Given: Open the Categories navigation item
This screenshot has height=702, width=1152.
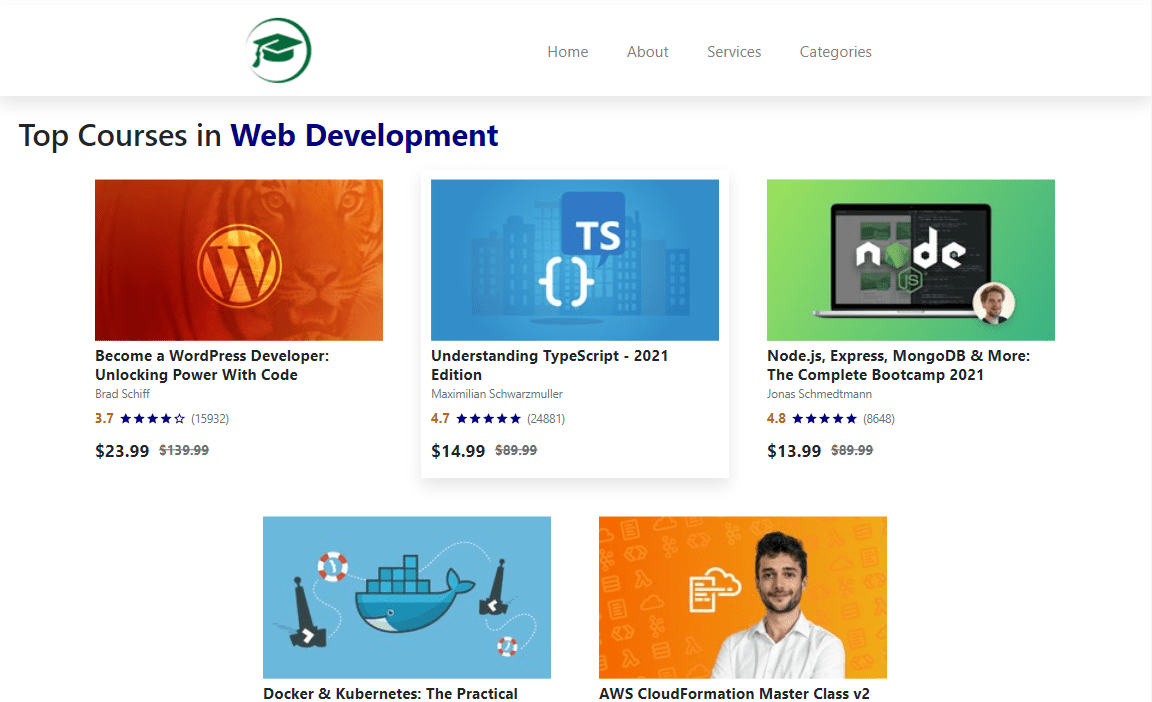Looking at the screenshot, I should 835,52.
